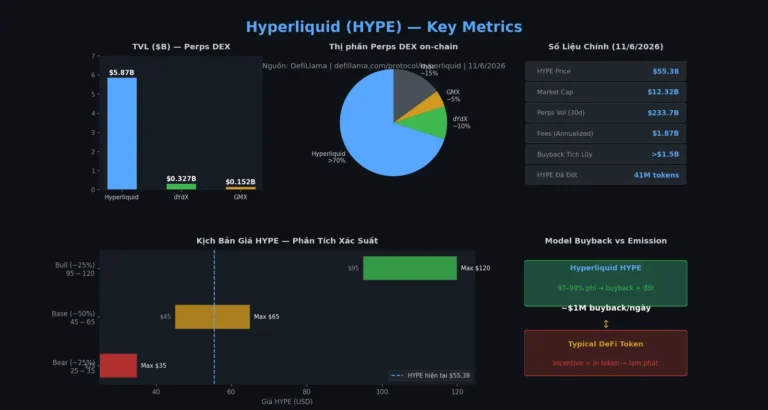
Task: Click the "Typical DeFi Token" red box title
Action: tap(606, 344)
